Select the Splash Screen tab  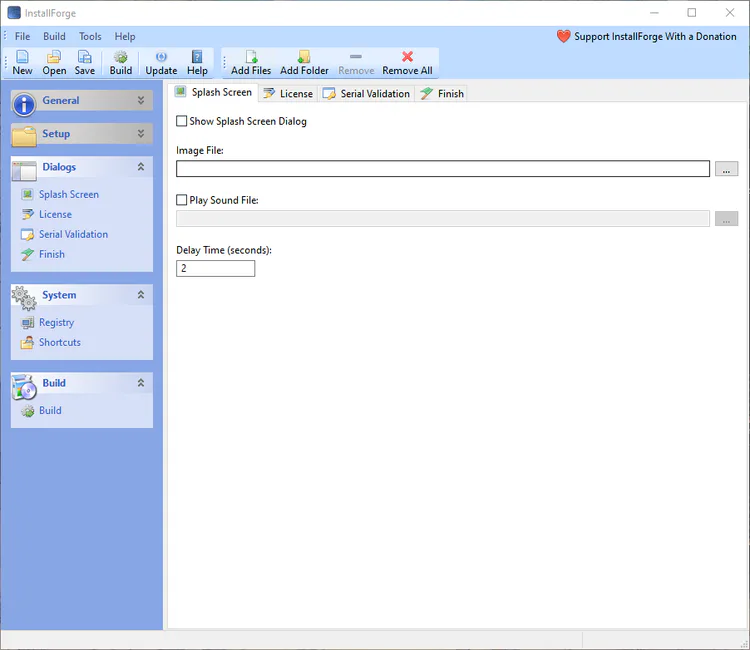[x=213, y=92]
